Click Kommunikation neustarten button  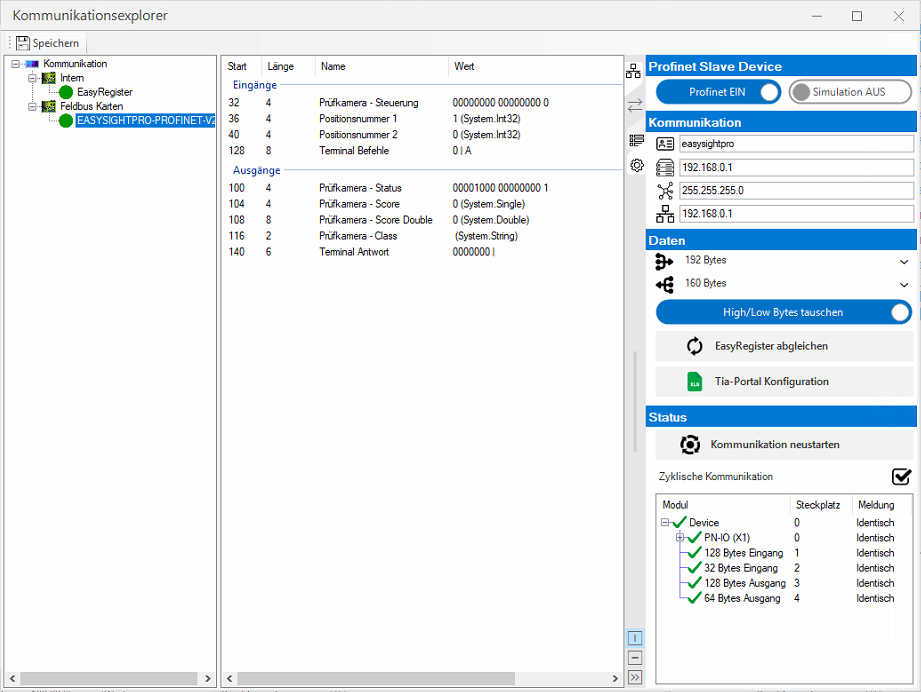[x=784, y=444]
